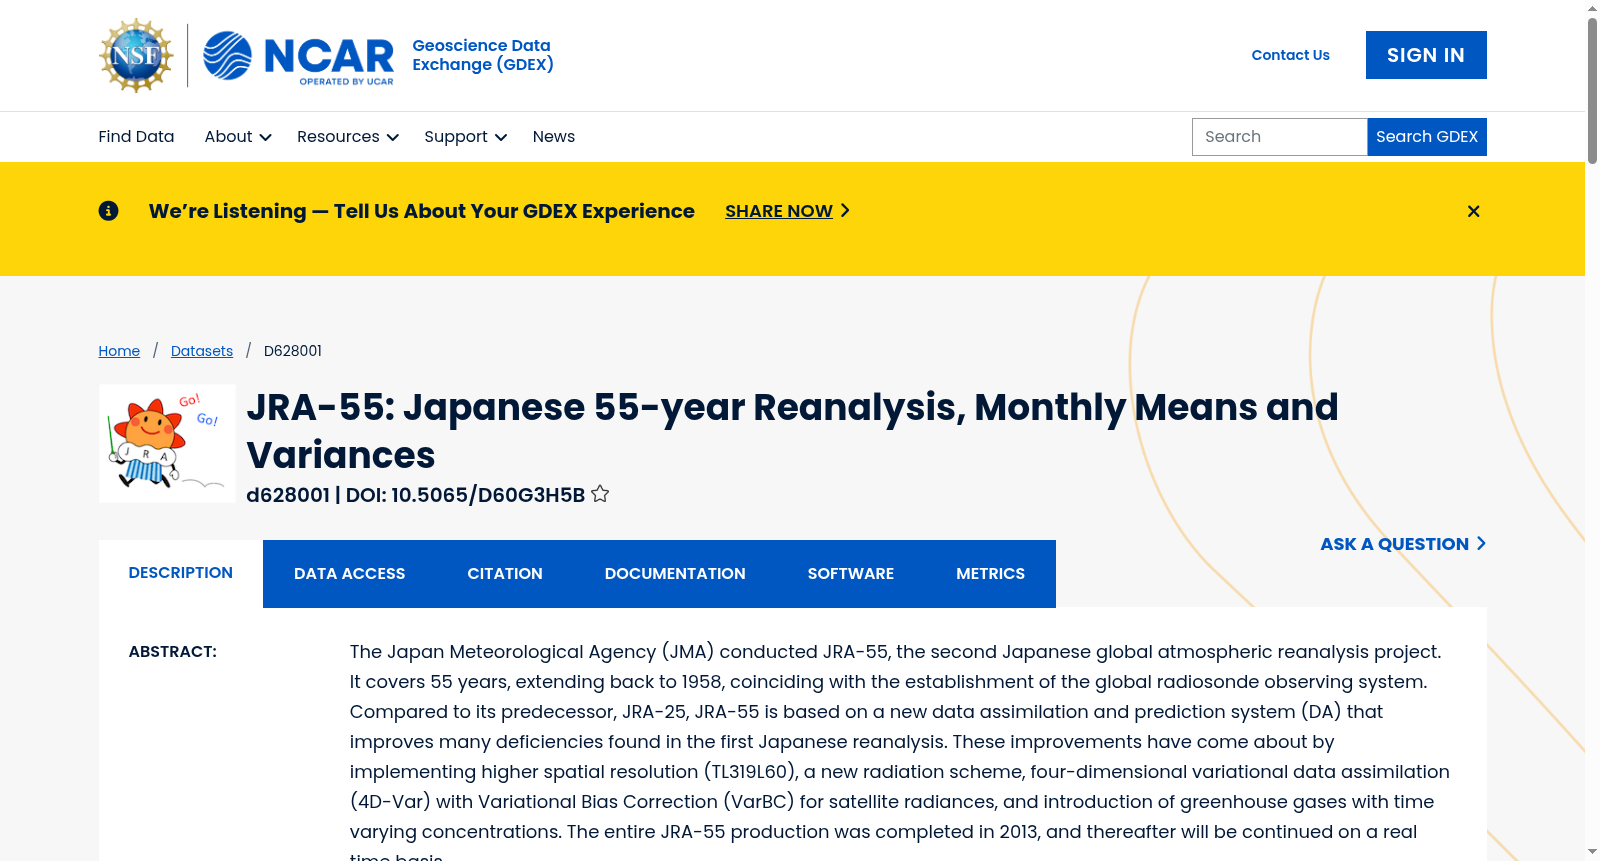Expand the About menu
Image resolution: width=1600 pixels, height=861 pixels.
(x=238, y=137)
